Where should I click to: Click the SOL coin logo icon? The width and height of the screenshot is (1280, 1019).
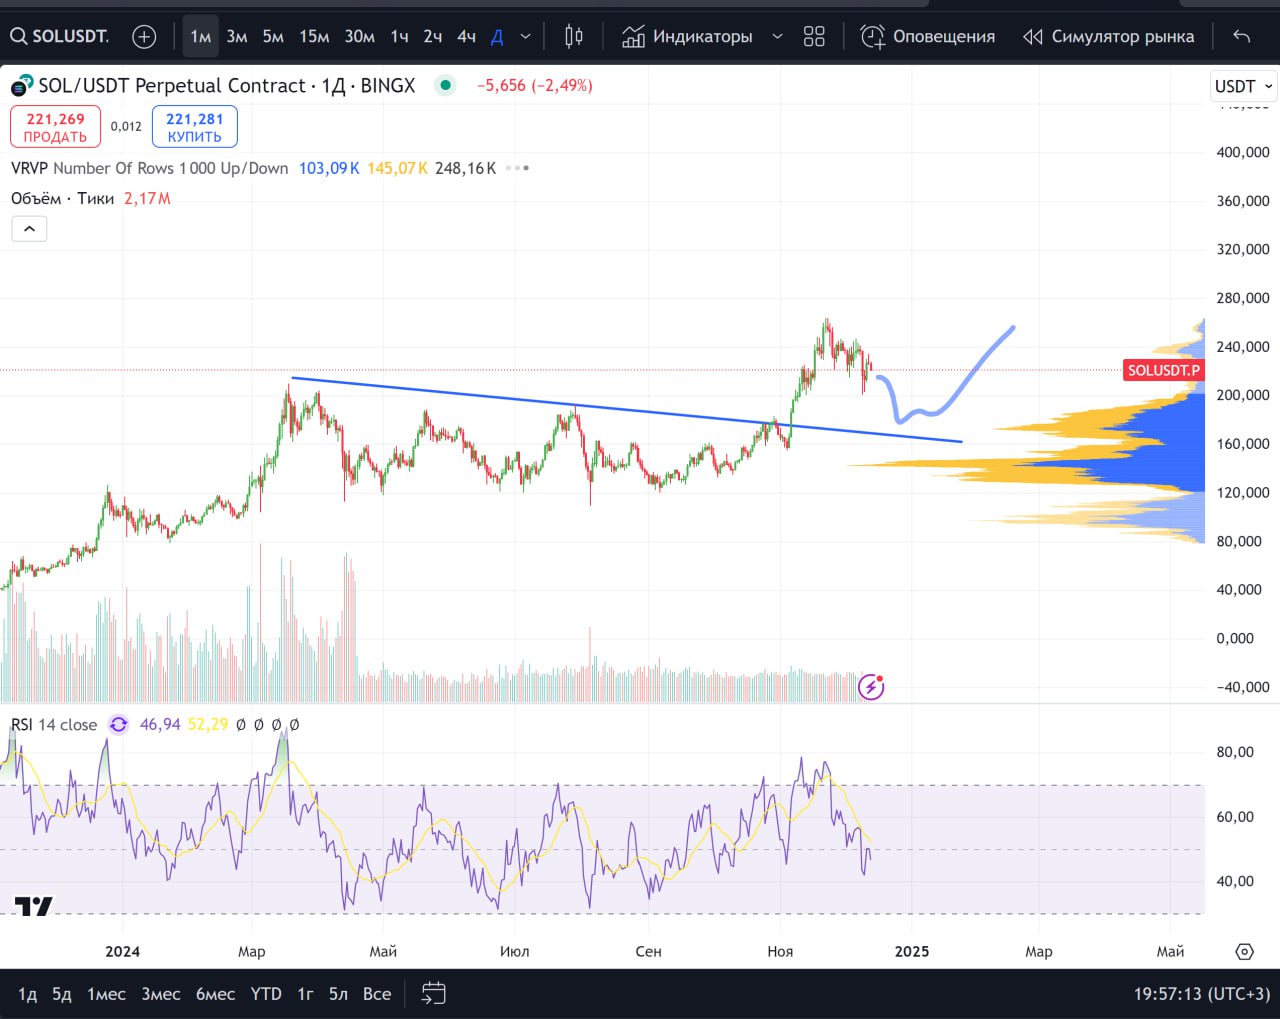coord(22,86)
